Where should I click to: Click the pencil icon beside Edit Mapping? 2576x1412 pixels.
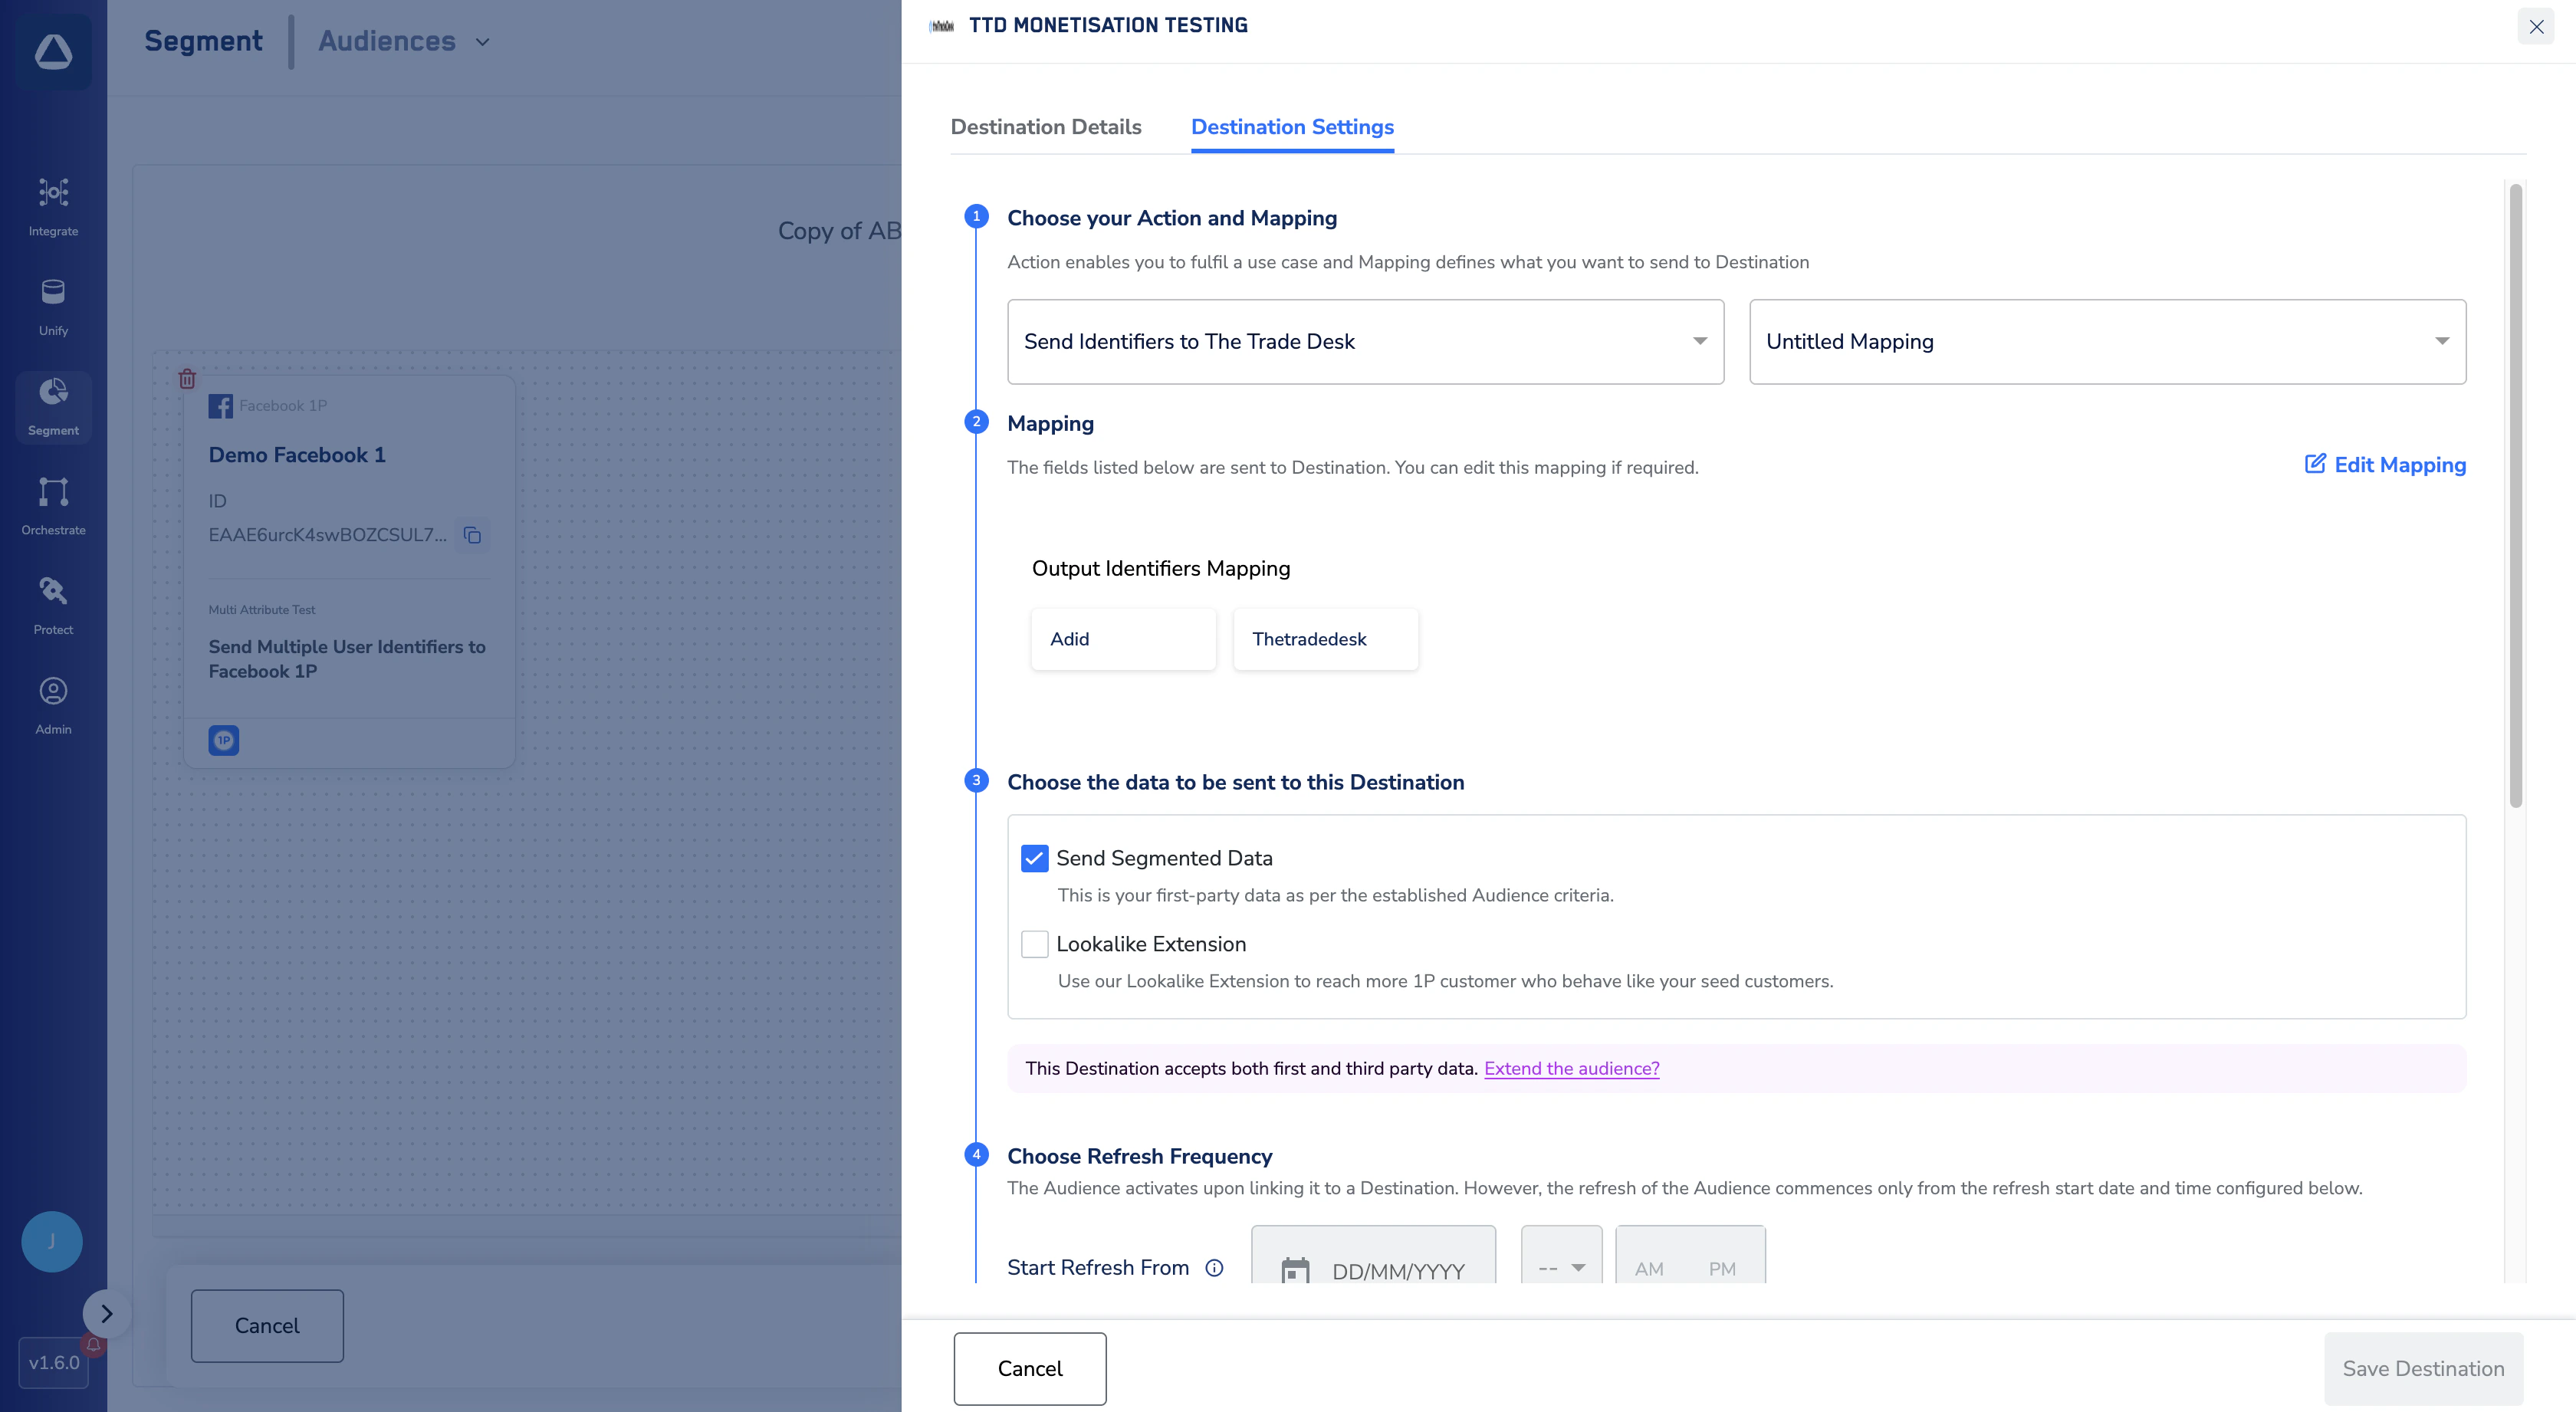pyautogui.click(x=2315, y=463)
